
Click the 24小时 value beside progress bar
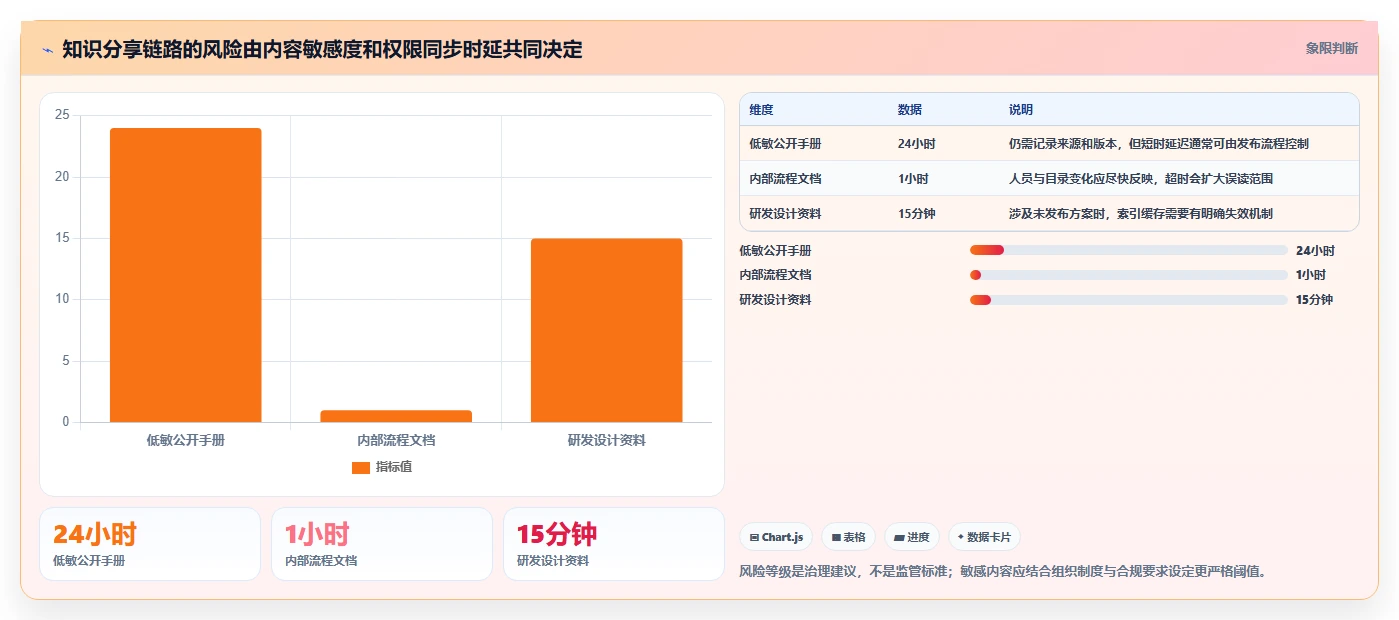[x=1315, y=251]
